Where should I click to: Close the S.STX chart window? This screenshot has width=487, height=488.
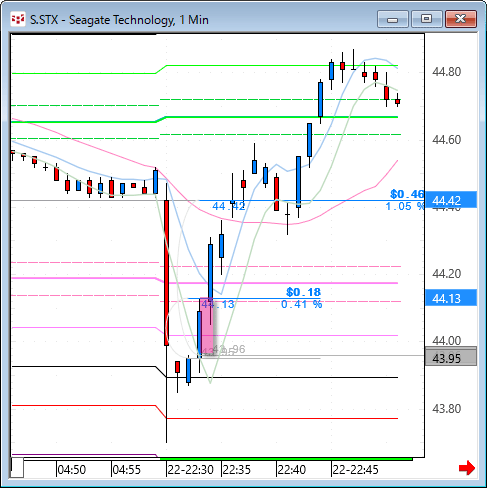point(461,19)
